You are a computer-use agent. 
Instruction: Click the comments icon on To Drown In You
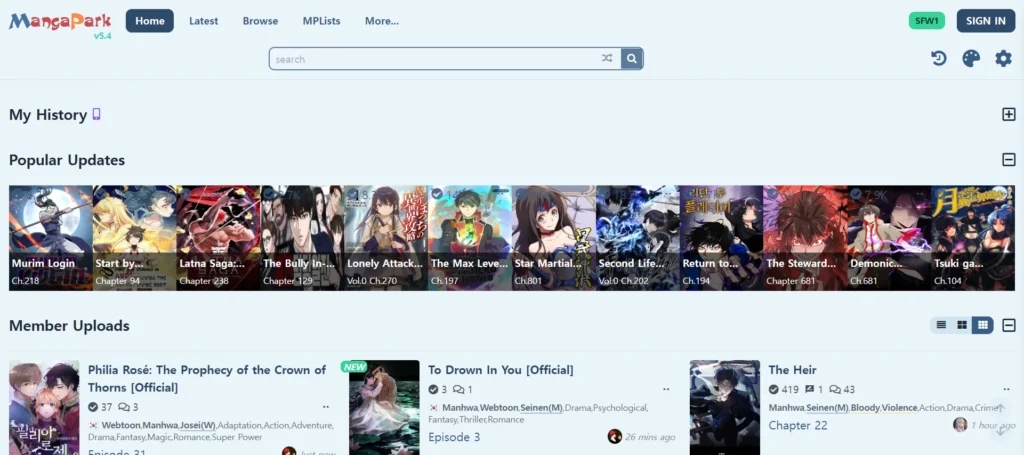tap(458, 390)
